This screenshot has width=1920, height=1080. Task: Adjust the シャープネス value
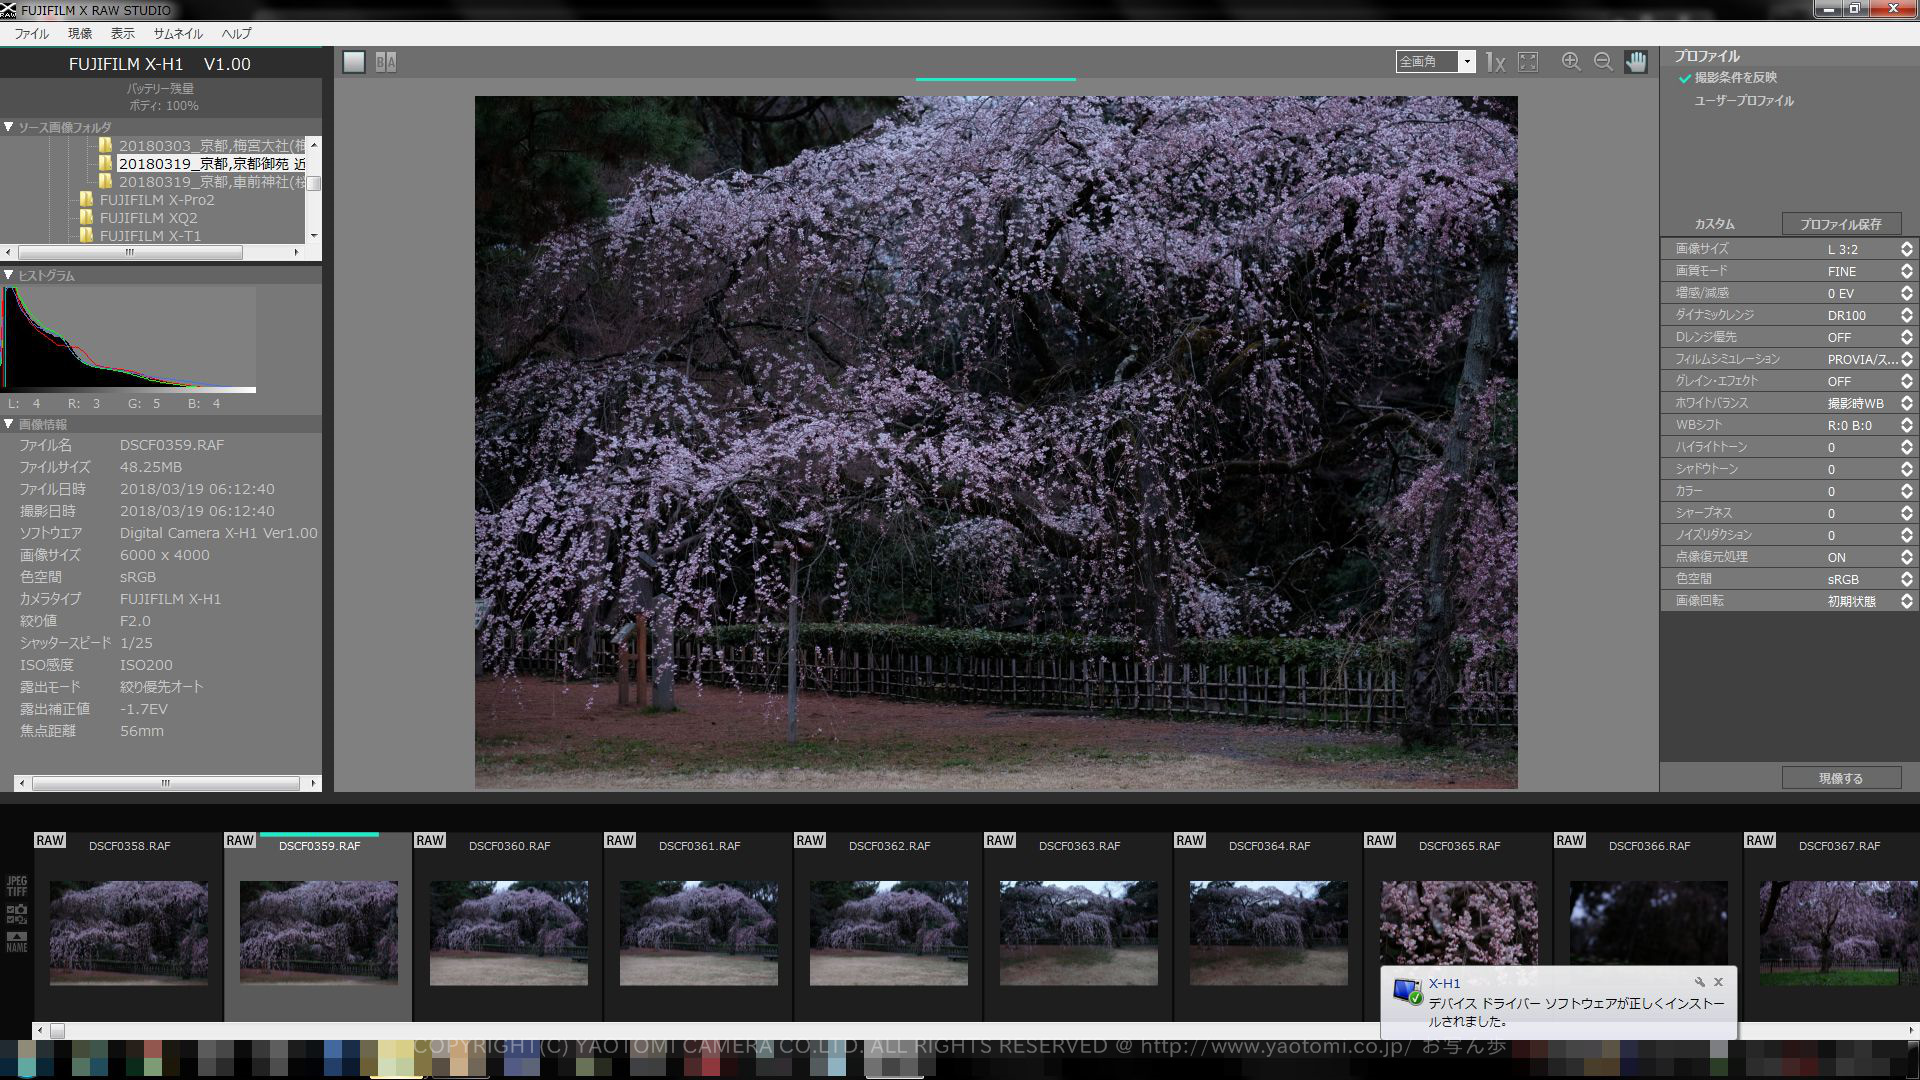click(x=1790, y=513)
